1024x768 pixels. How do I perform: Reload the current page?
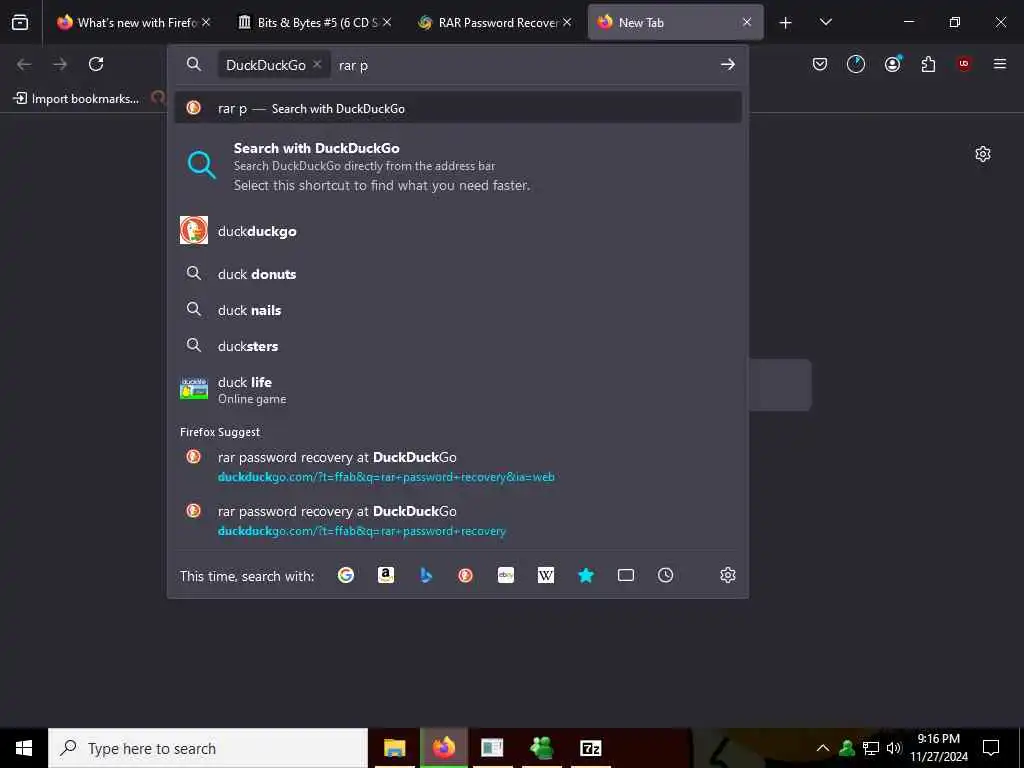(96, 64)
